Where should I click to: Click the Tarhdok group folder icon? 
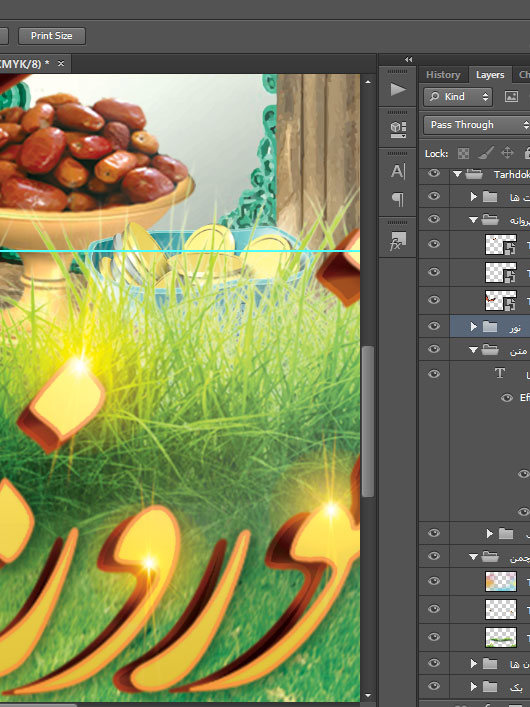(x=475, y=174)
